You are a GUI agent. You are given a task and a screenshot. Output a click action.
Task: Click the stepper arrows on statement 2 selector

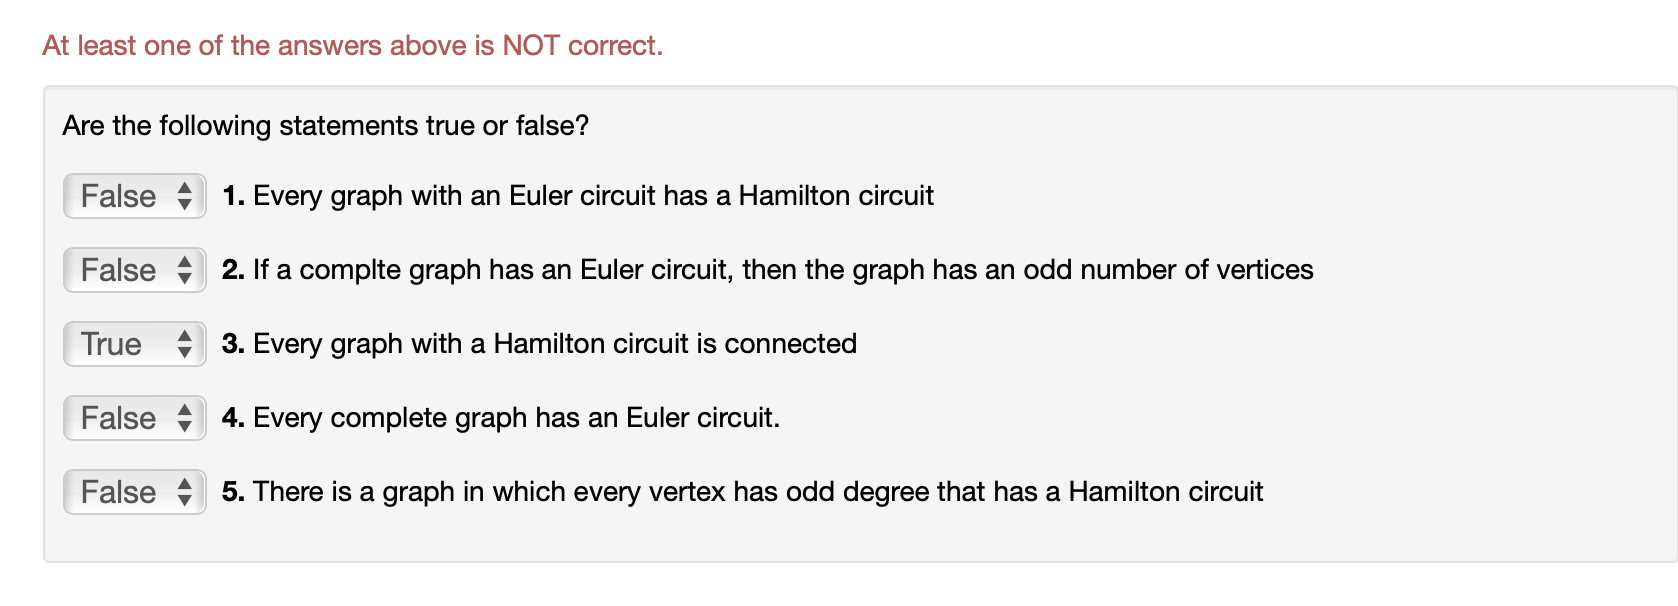coord(186,270)
